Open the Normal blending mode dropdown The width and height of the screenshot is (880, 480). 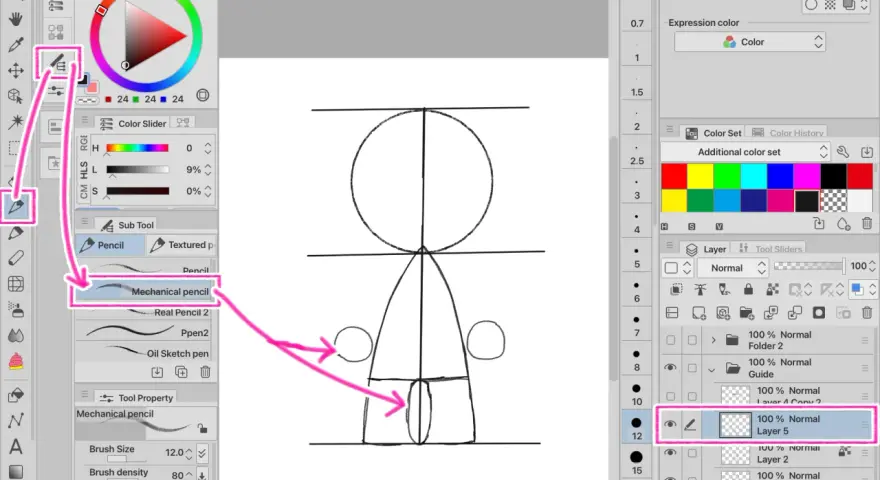(732, 268)
